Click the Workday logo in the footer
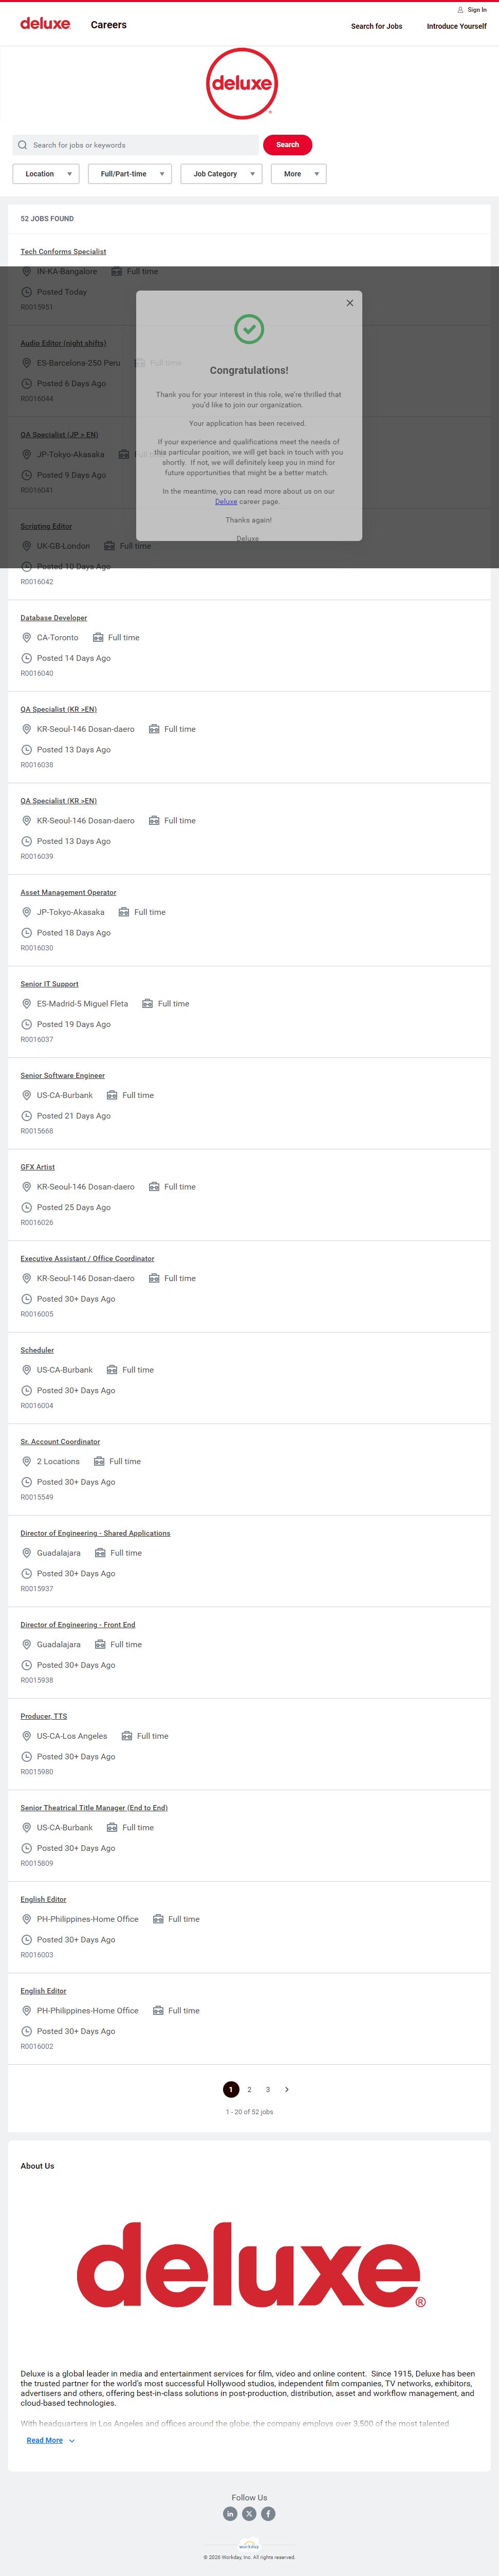This screenshot has height=2576, width=499. click(249, 2545)
